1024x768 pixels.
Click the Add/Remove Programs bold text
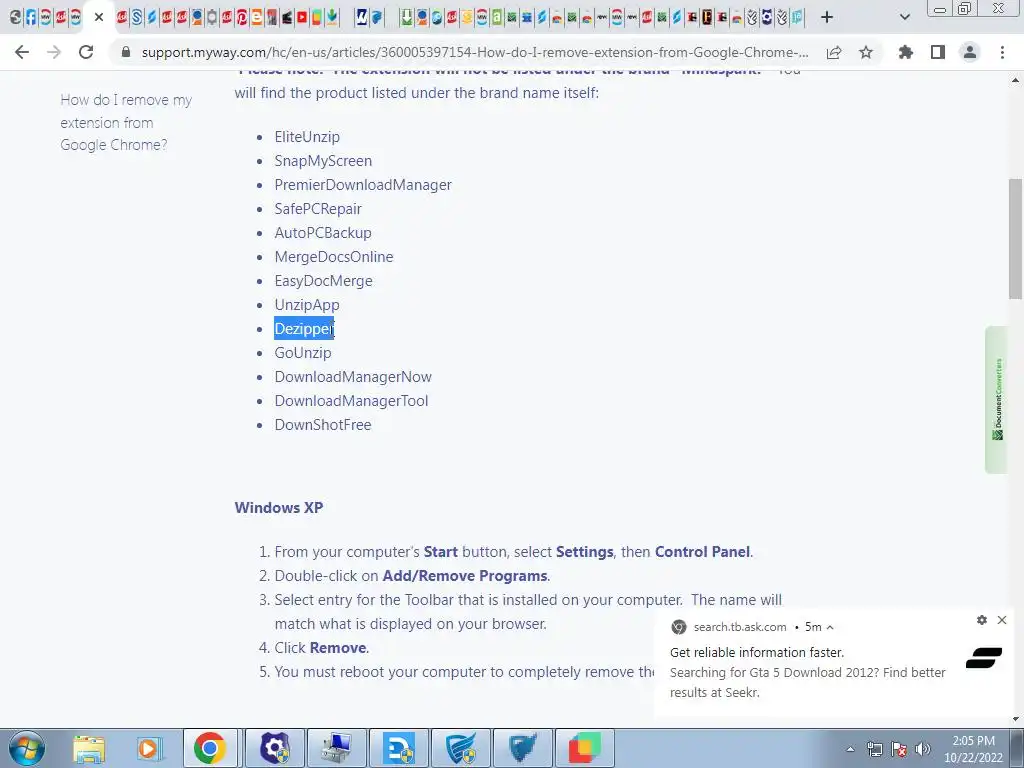coord(465,576)
